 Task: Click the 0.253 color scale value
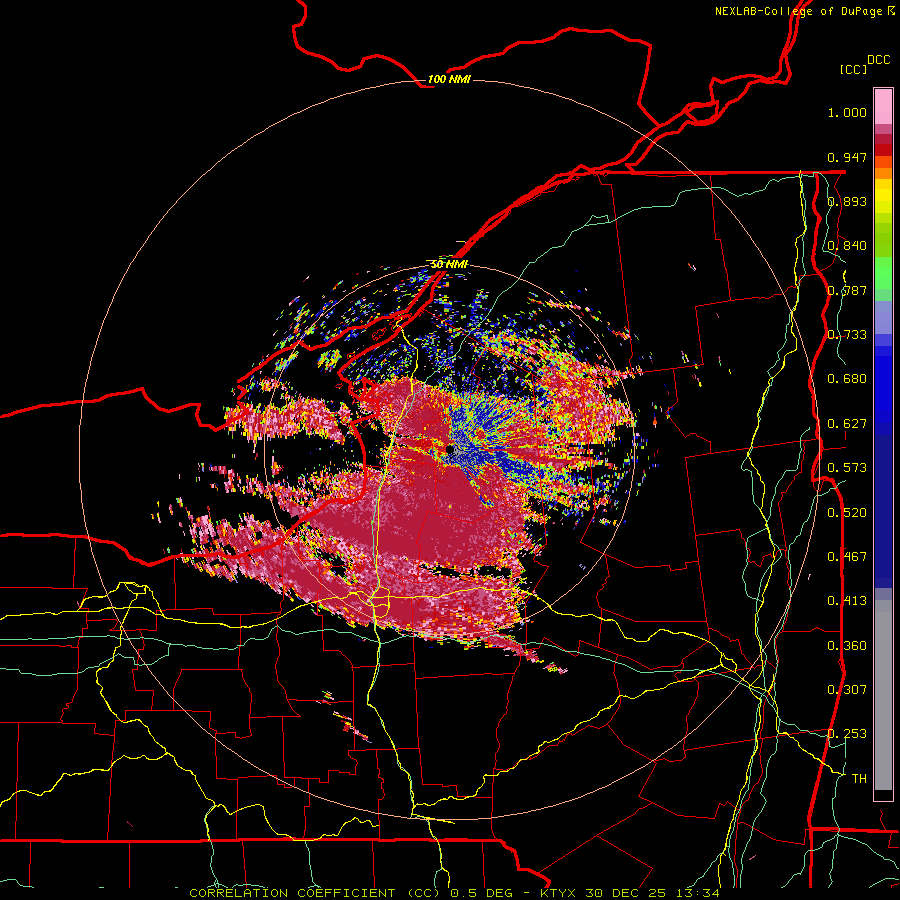[x=847, y=734]
